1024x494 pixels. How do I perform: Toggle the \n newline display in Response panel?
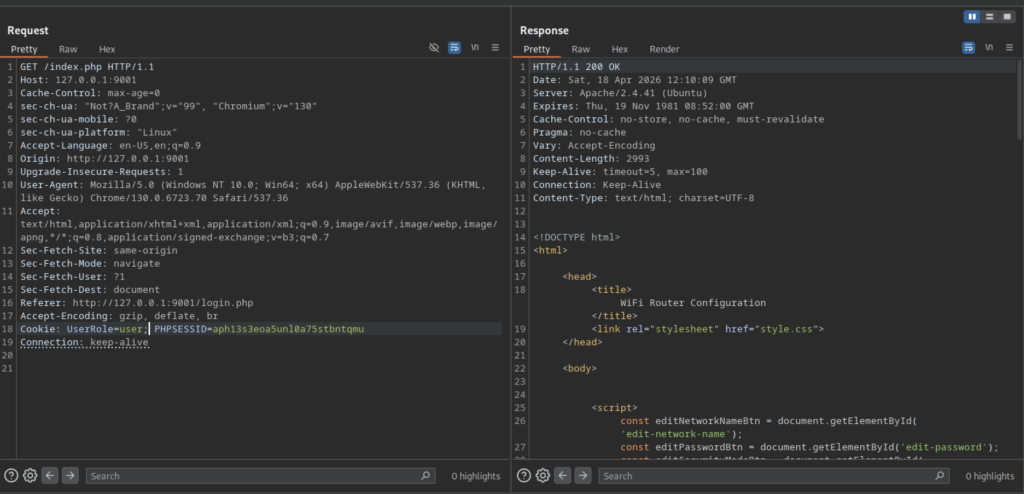[988, 48]
